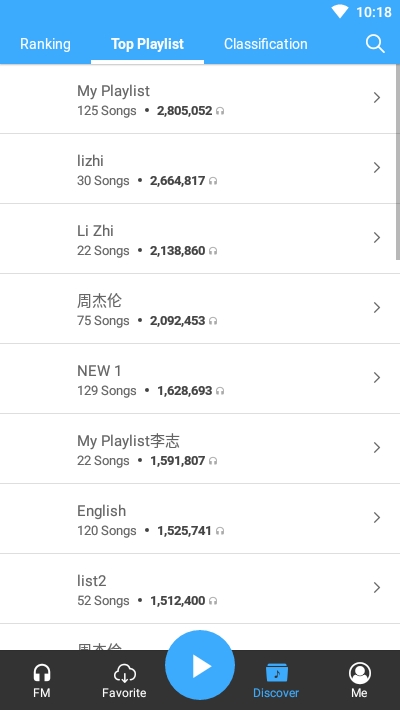Tap the FM headphones icon
The image size is (400, 710).
[x=42, y=673]
